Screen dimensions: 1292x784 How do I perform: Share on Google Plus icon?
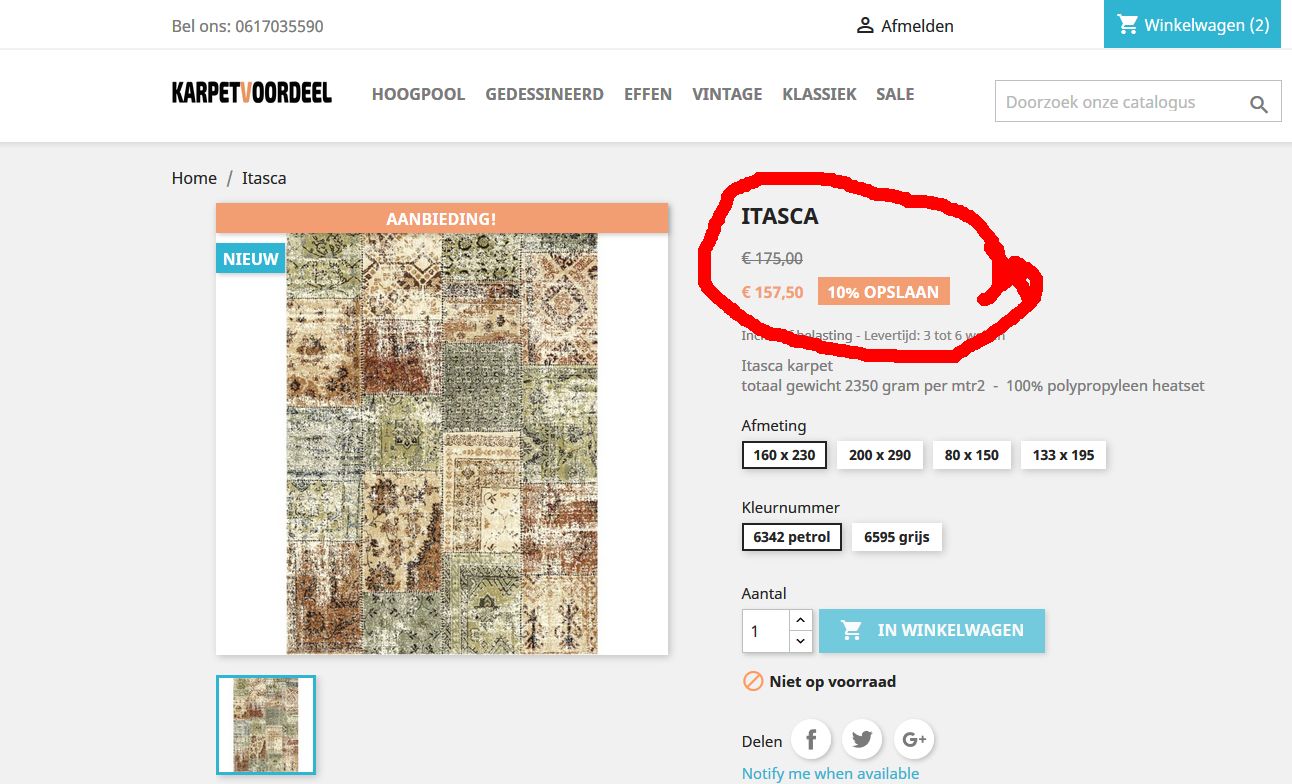(x=914, y=740)
